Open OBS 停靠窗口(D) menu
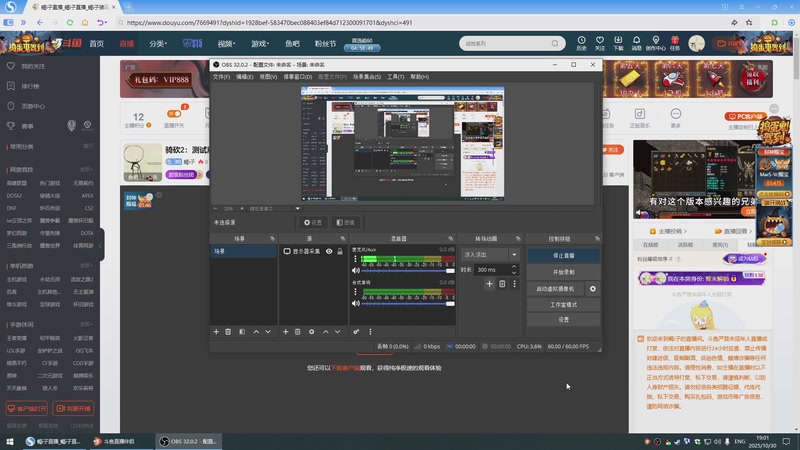 [297, 77]
